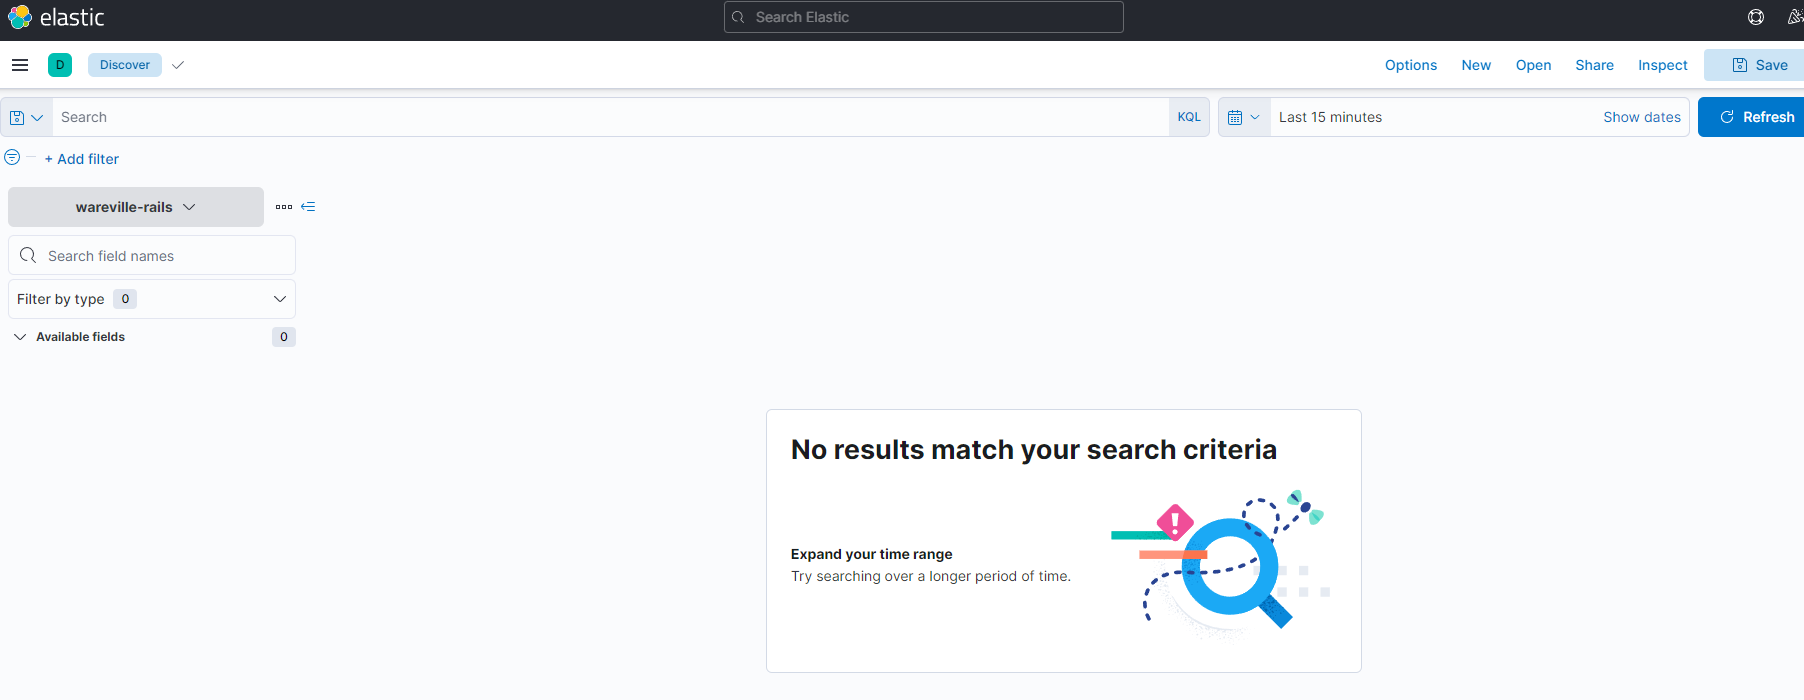Click the green D space avatar
This screenshot has height=700, width=1804.
pyautogui.click(x=60, y=65)
